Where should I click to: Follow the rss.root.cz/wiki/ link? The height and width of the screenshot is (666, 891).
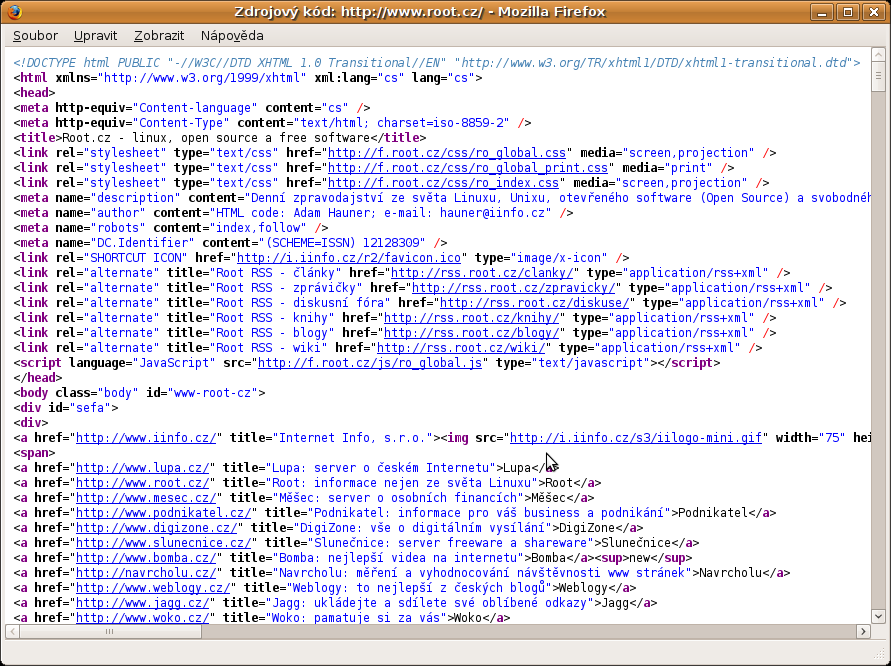pyautogui.click(x=461, y=348)
